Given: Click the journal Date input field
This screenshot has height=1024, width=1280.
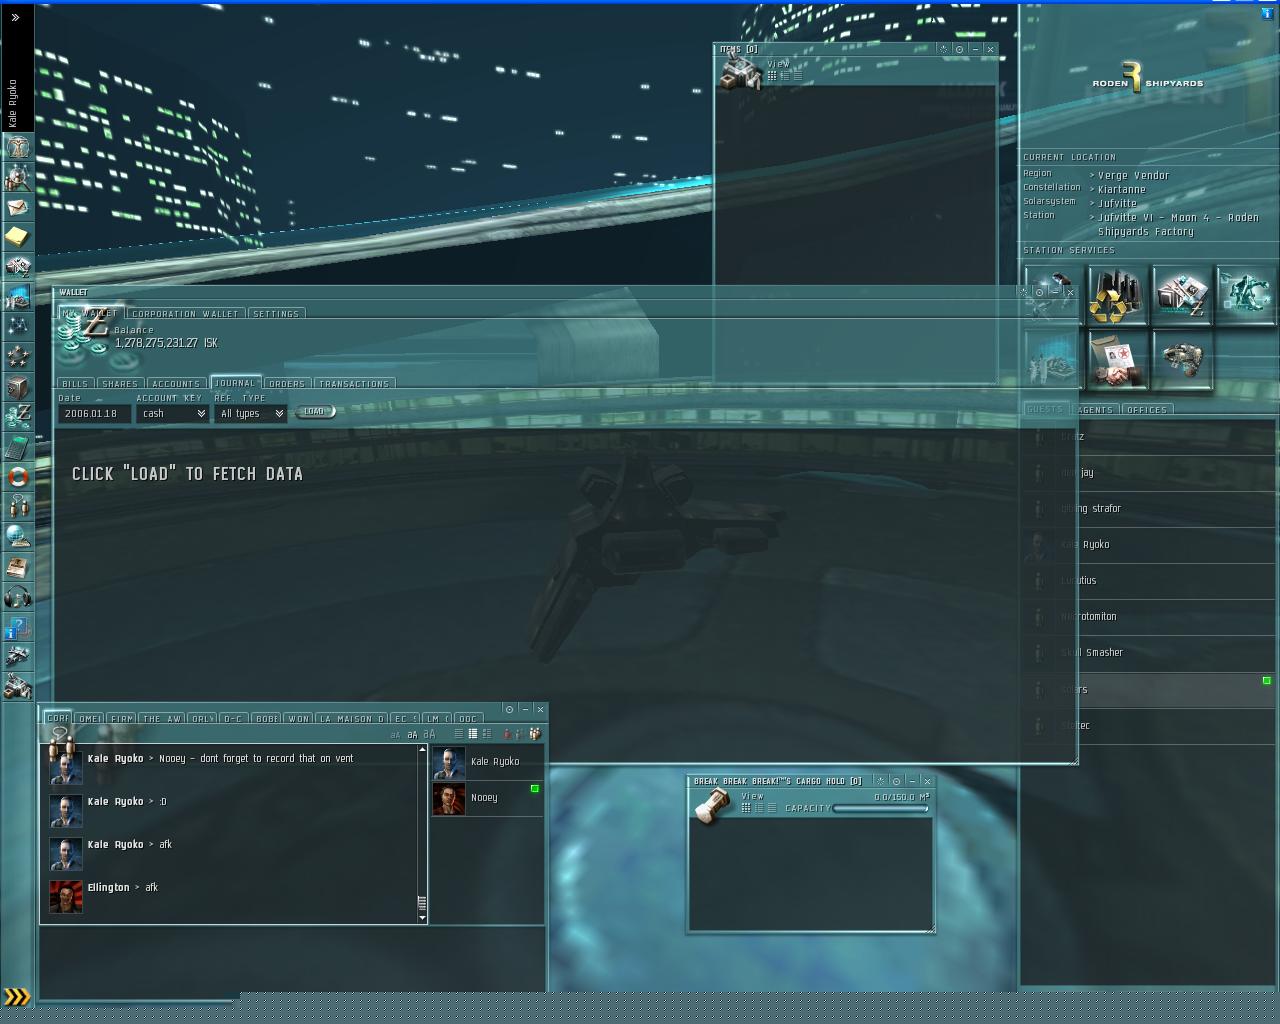Looking at the screenshot, I should coord(94,413).
